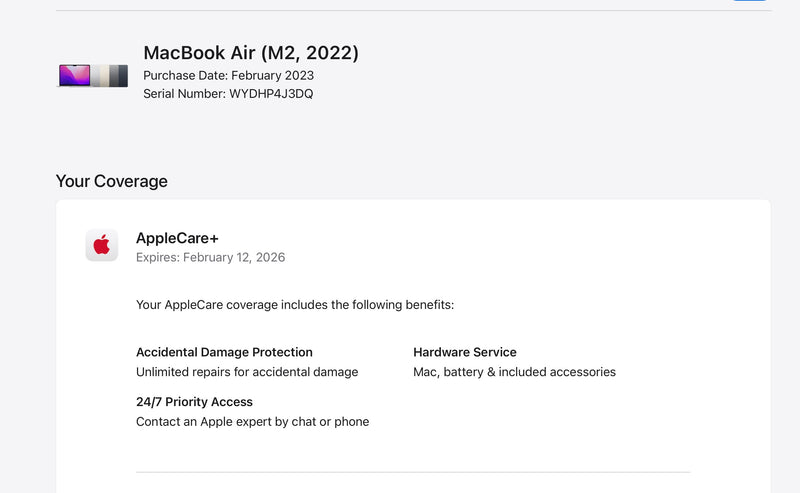The width and height of the screenshot is (800, 493).
Task: Click the MacBook Air (M2, 2022) title
Action: point(251,53)
